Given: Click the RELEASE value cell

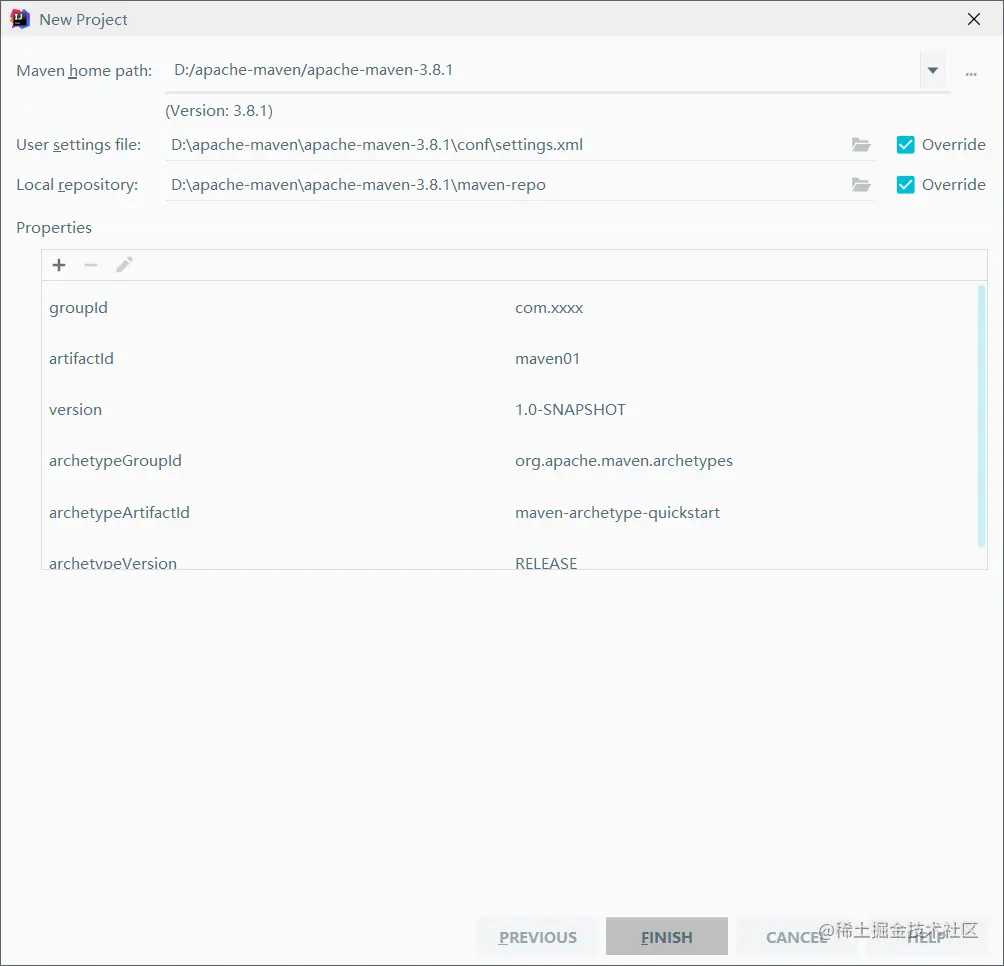Looking at the screenshot, I should [x=546, y=562].
